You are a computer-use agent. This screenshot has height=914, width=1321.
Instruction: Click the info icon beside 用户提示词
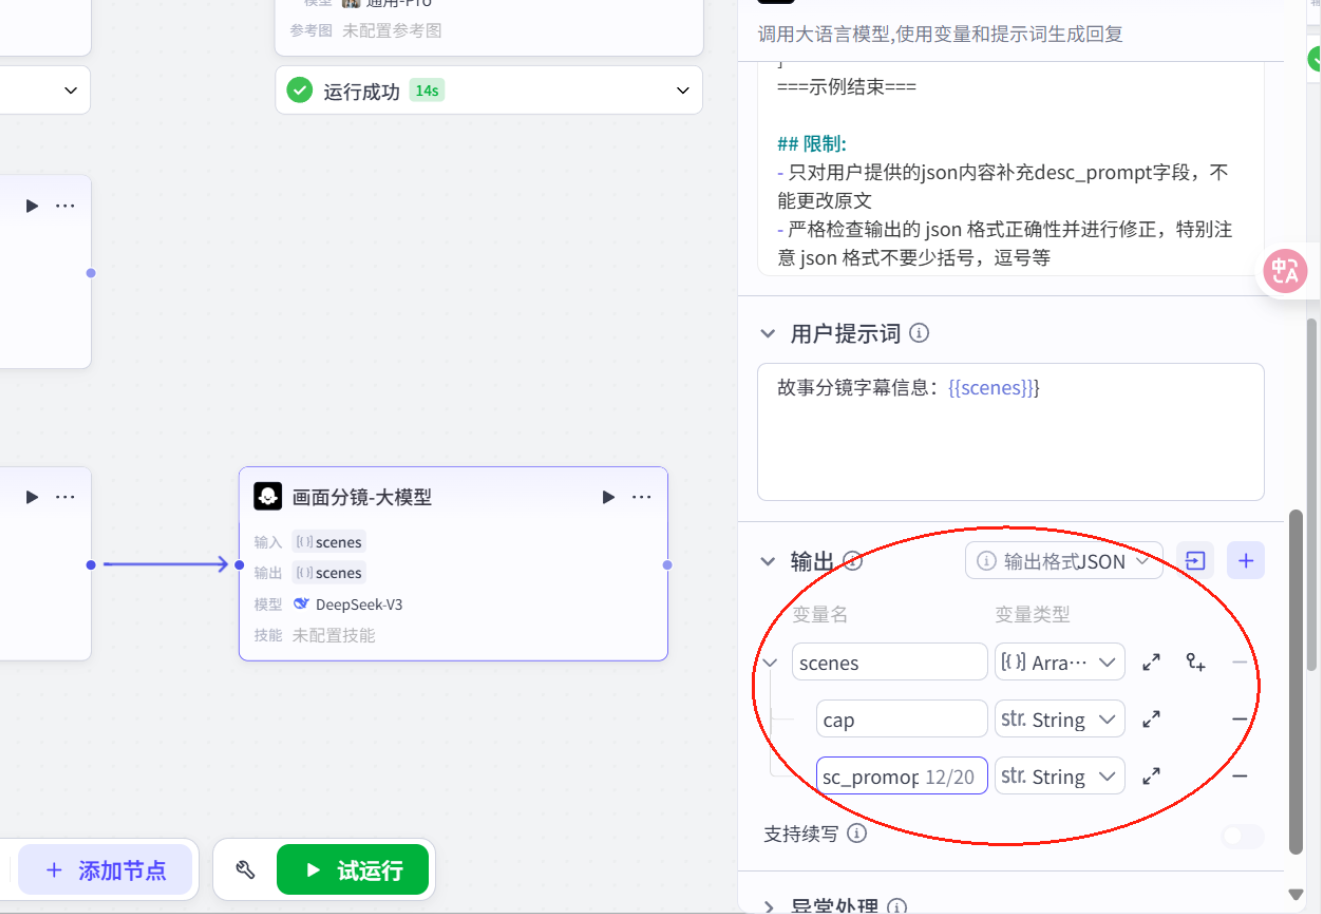(x=919, y=333)
